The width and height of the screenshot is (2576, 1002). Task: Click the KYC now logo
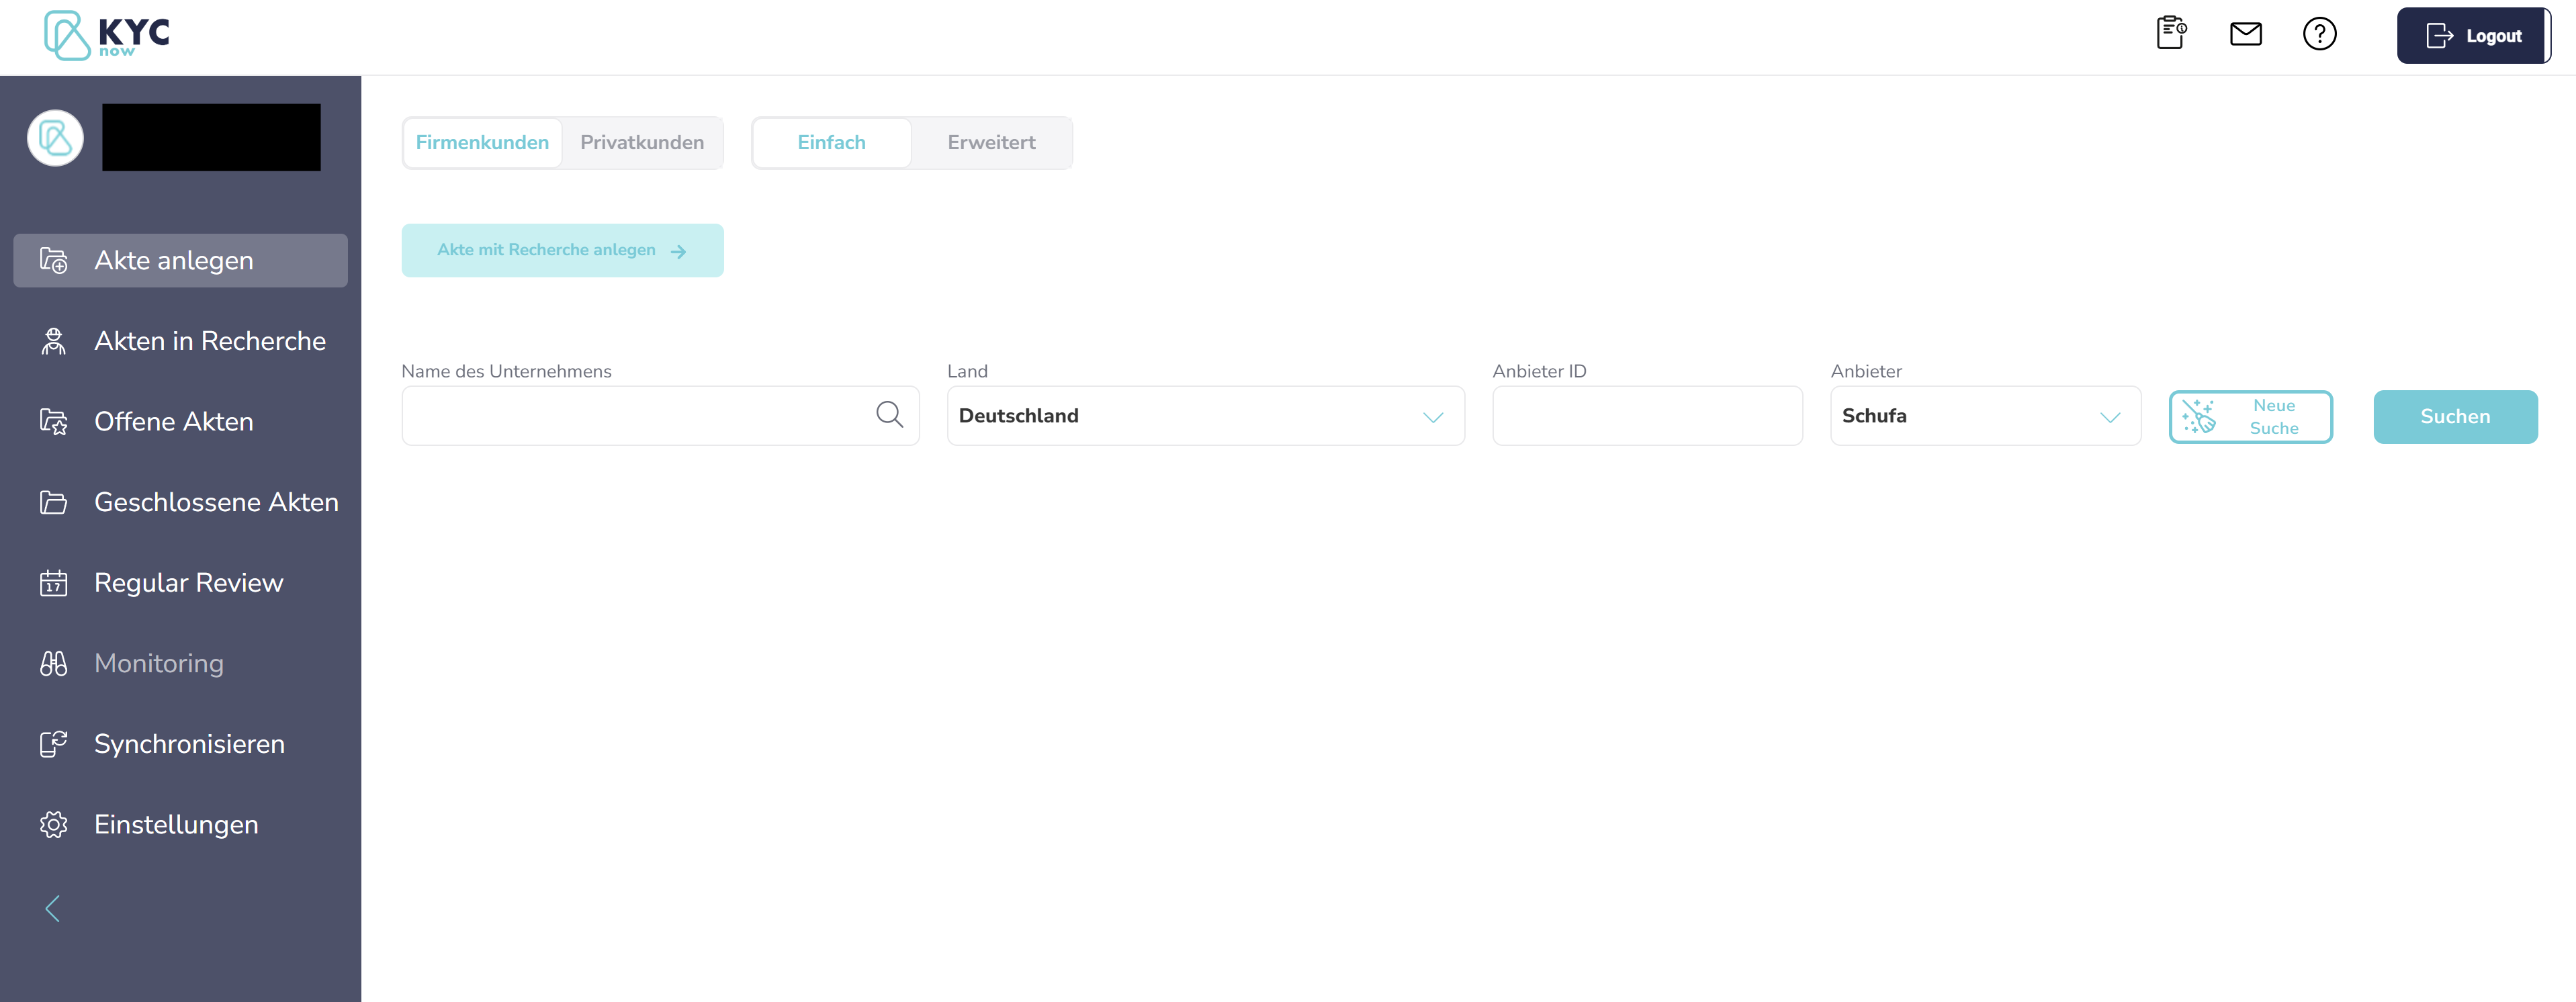point(107,36)
